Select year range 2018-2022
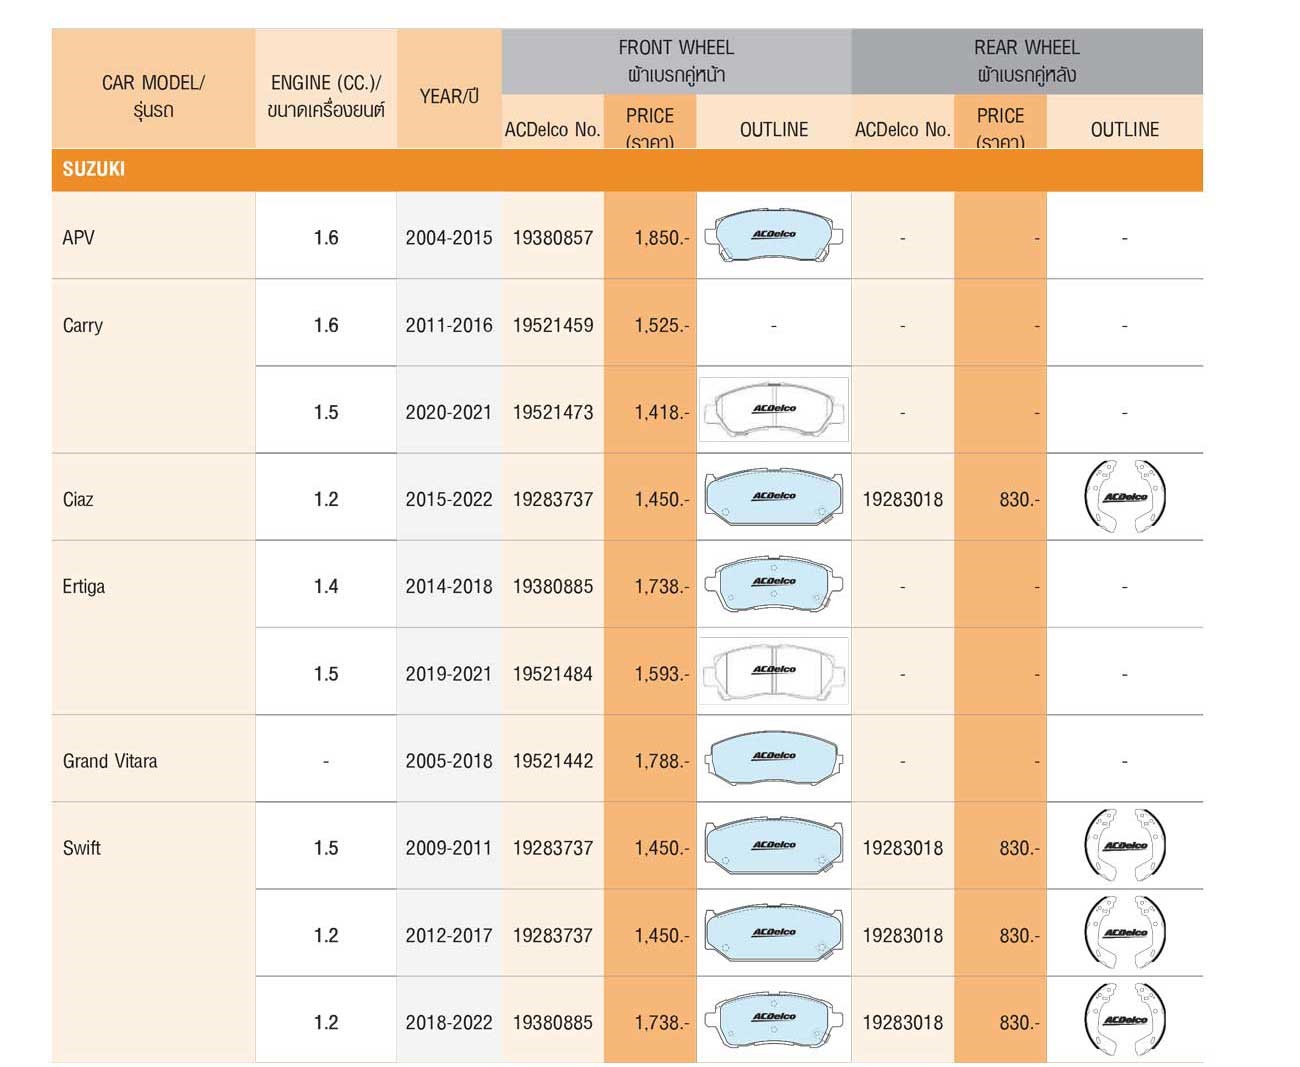The height and width of the screenshot is (1067, 1300). 449,1023
